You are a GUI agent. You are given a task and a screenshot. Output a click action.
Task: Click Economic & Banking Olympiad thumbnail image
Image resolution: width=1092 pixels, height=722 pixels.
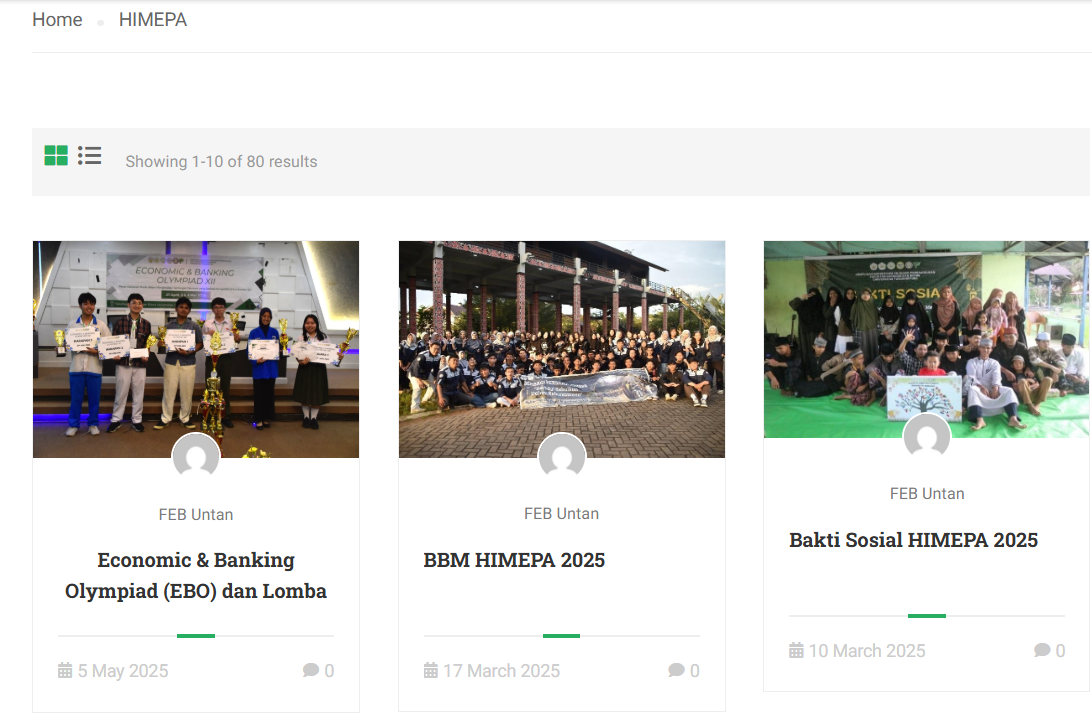click(x=196, y=340)
